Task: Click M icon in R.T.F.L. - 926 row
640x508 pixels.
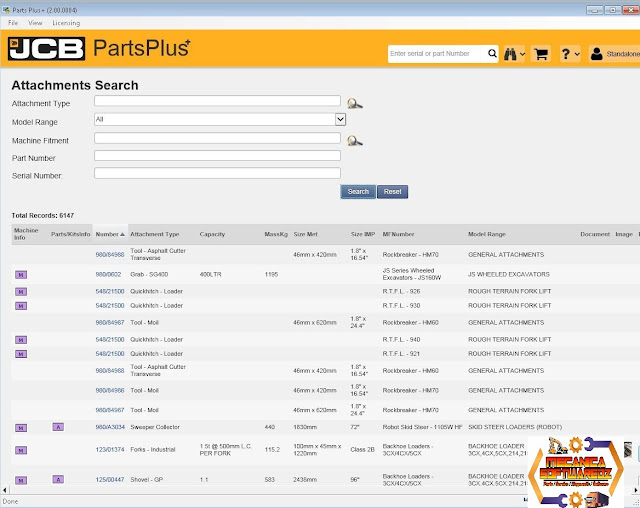Action: click(x=21, y=292)
